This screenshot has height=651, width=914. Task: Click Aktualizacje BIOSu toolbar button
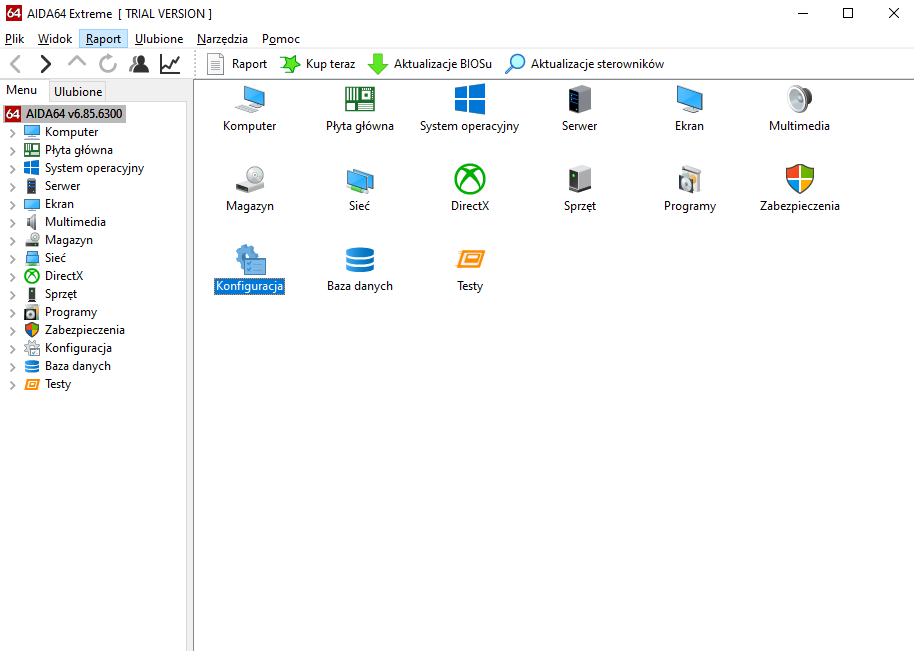pos(430,64)
